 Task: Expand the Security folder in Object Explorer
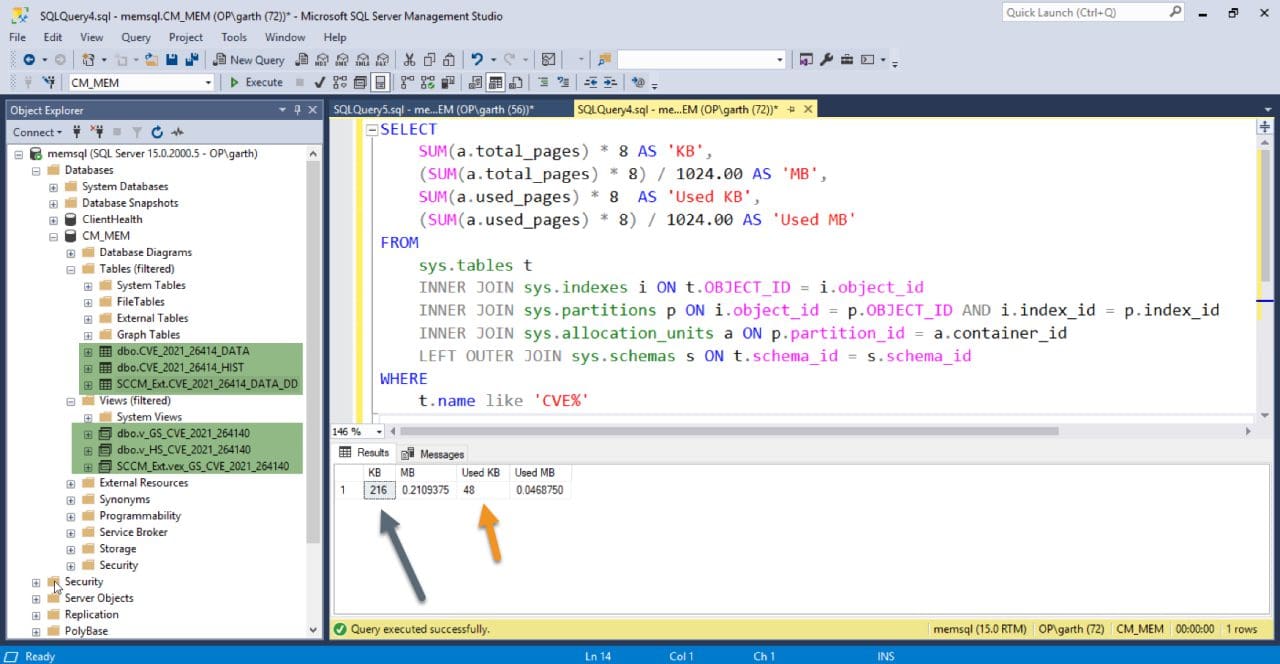tap(35, 581)
